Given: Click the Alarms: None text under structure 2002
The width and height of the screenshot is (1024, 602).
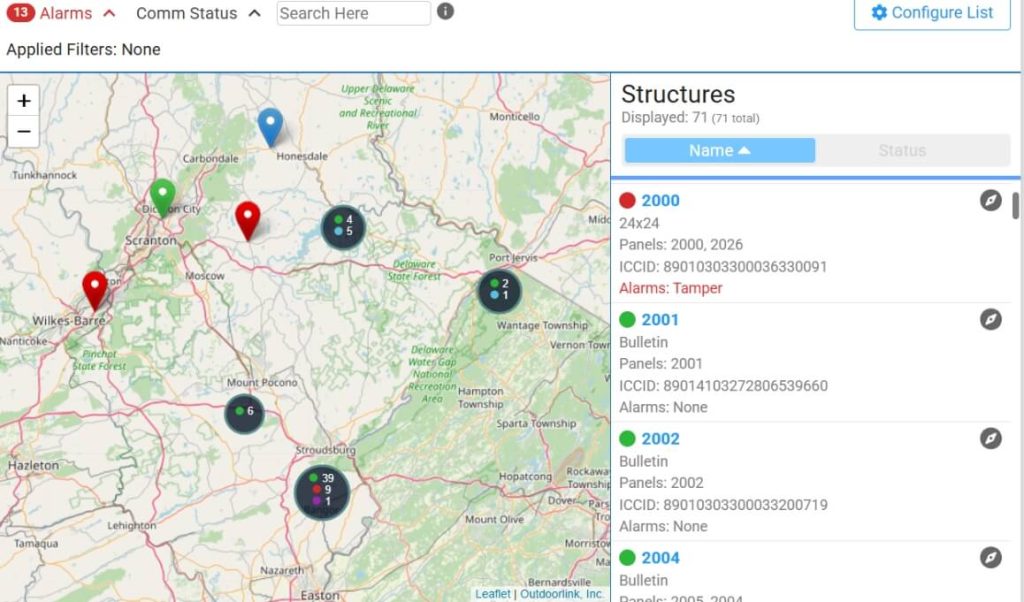Looking at the screenshot, I should click(663, 526).
